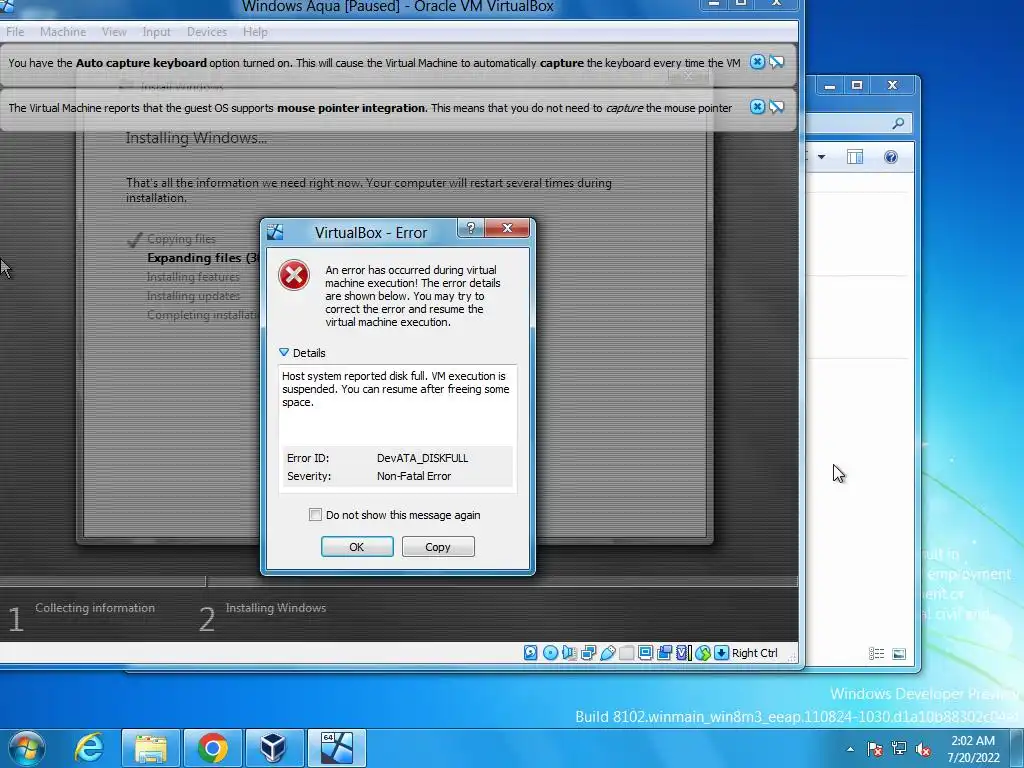Dismiss the mouse pointer integration notification

[757, 107]
